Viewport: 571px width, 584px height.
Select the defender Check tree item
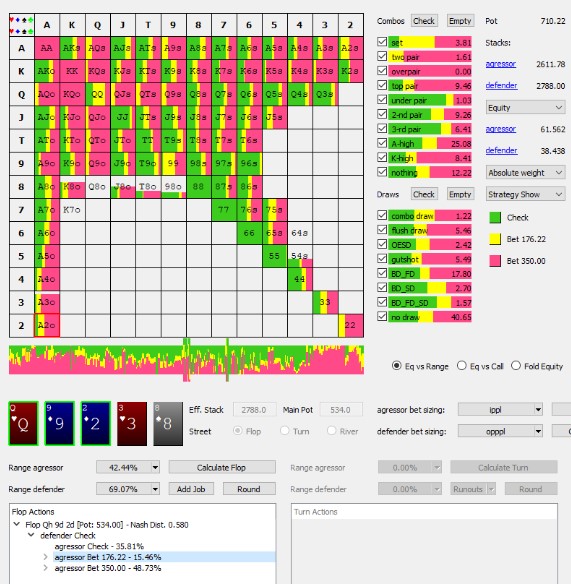[x=68, y=536]
